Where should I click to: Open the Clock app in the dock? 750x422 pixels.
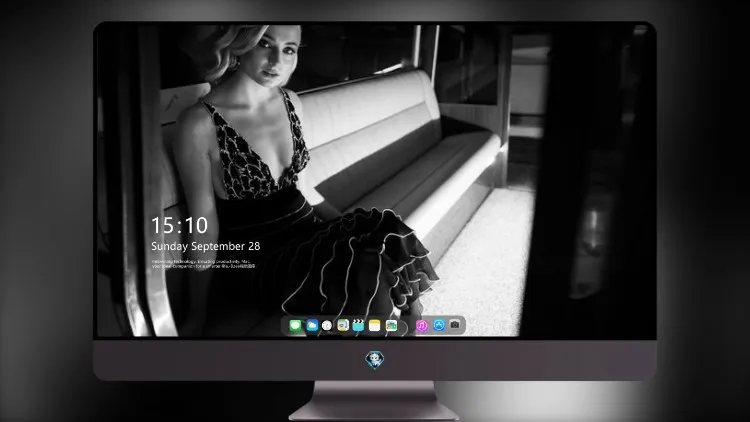coord(327,325)
